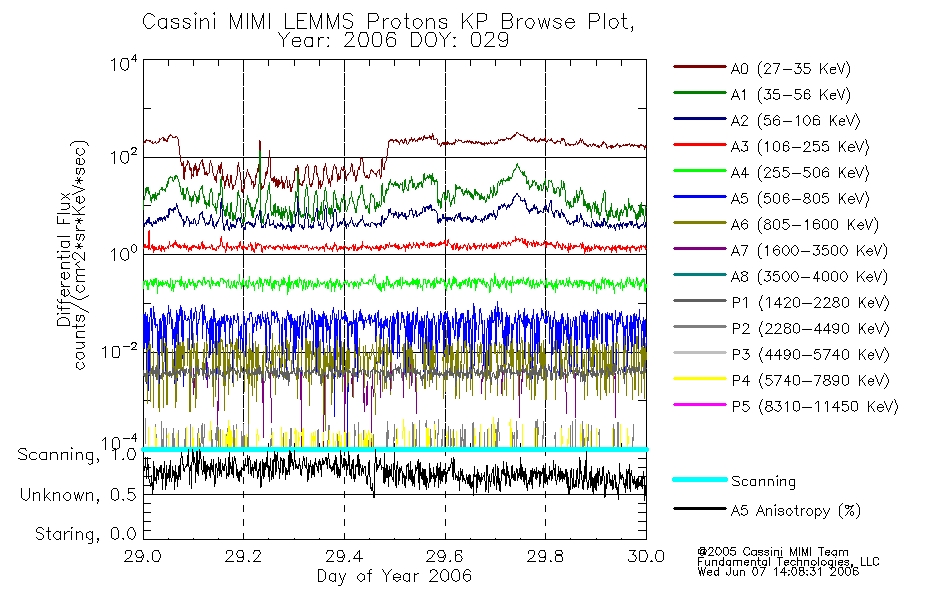Click the A6 (805-1600 KeV) legend label

pos(805,225)
